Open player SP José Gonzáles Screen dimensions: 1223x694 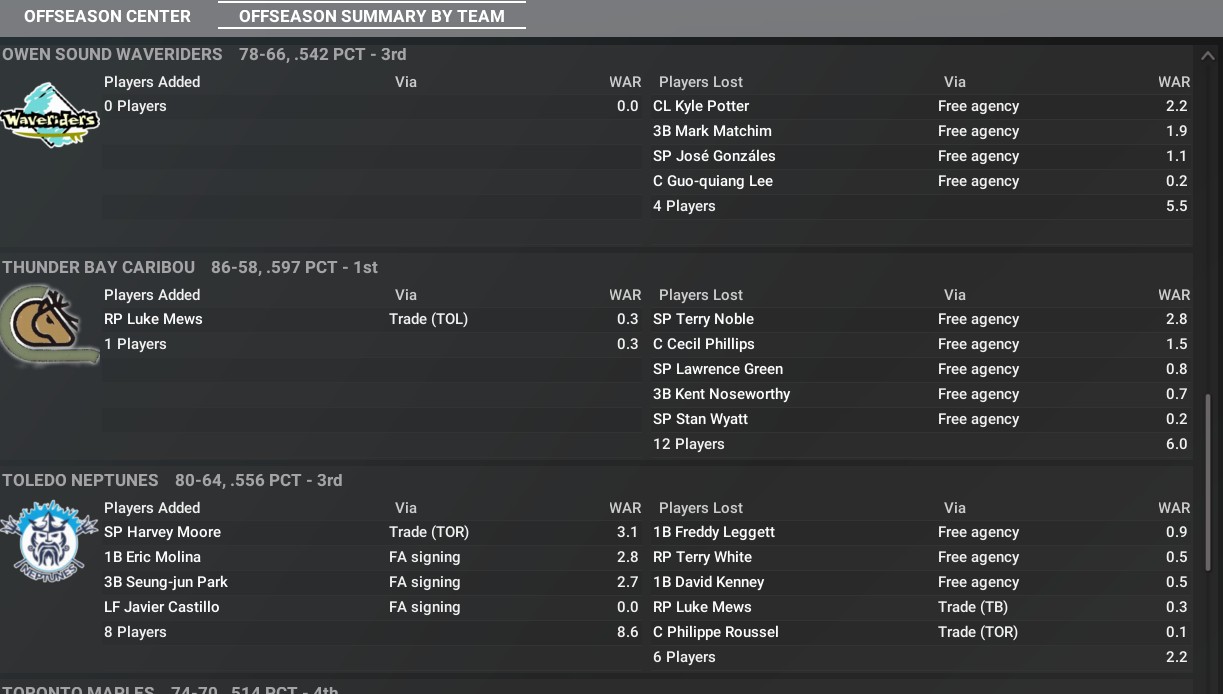point(714,156)
